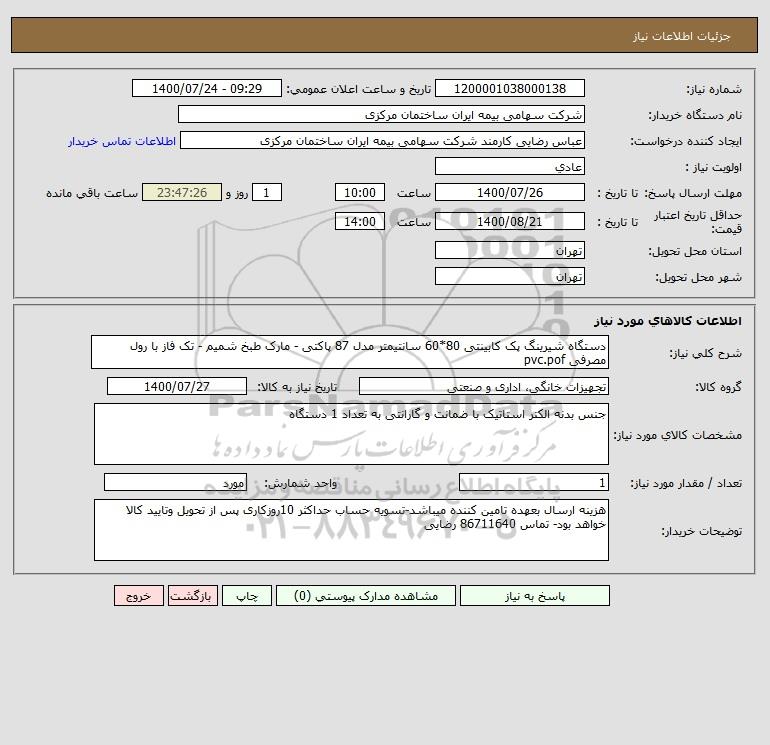770x745 pixels.
Task: Click the شماره نیاز field 1200001038000138
Action: click(510, 88)
